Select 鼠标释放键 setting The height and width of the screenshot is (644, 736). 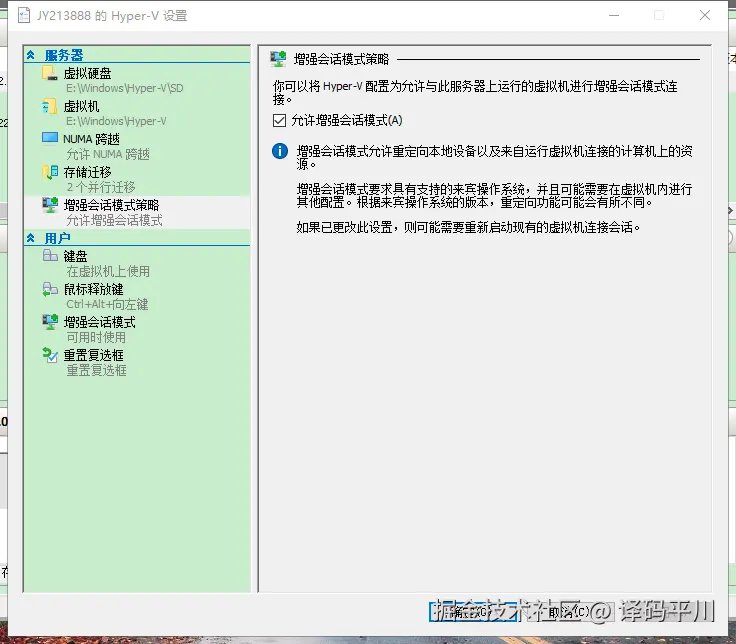(x=93, y=289)
